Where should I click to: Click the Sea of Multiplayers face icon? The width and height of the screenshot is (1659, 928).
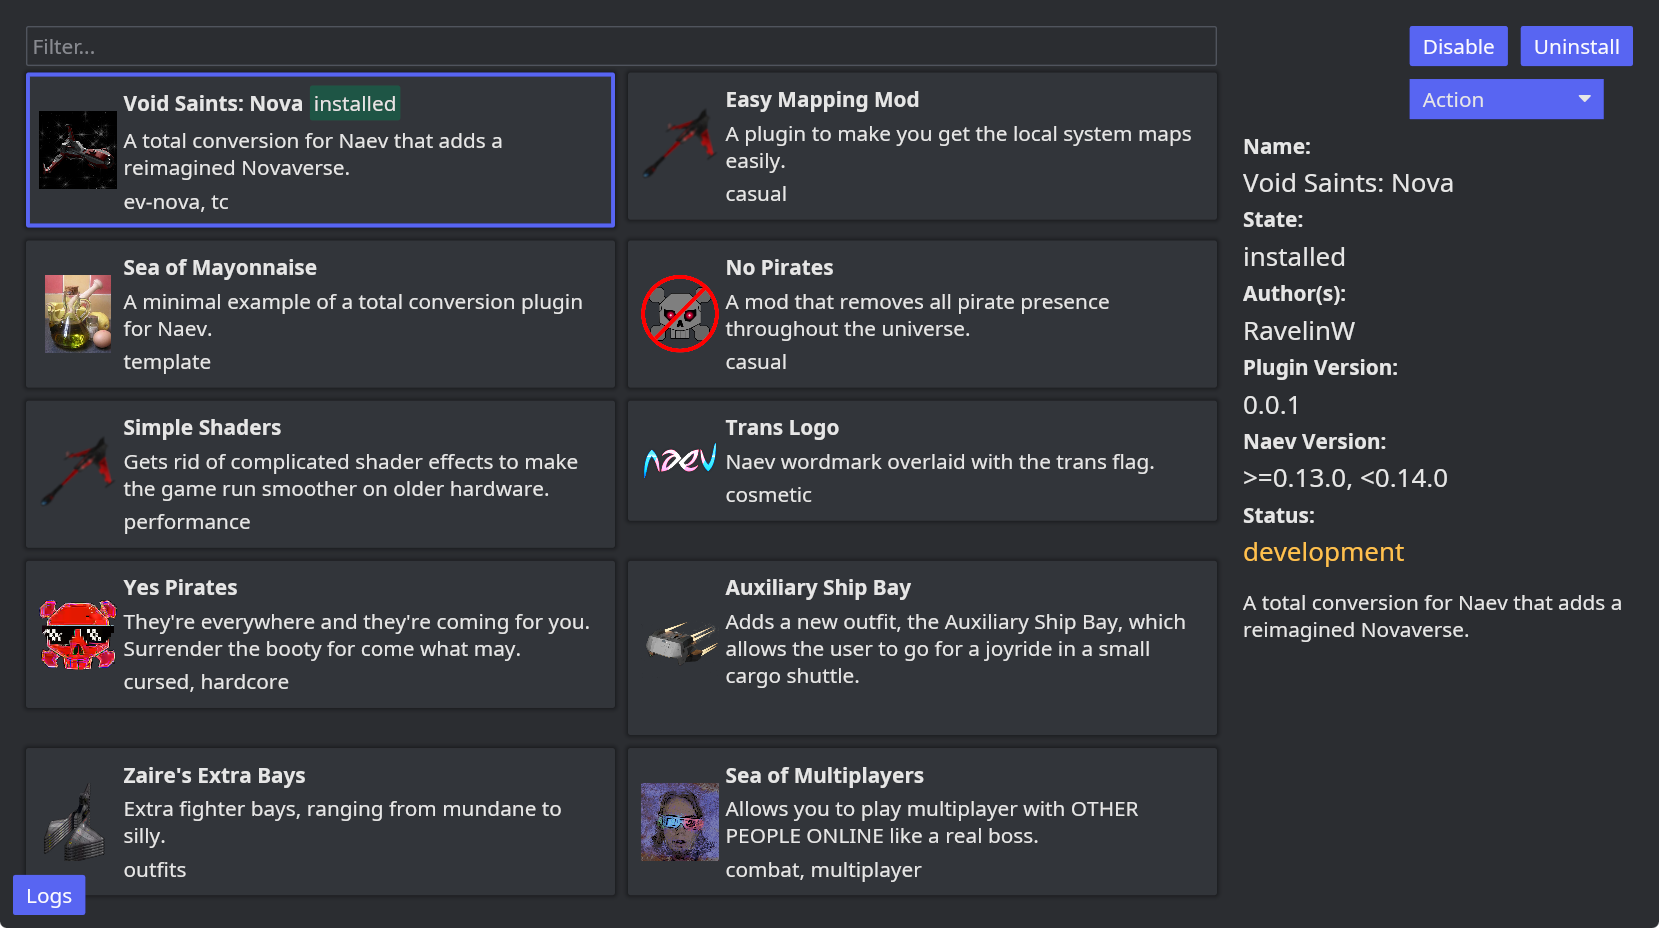coord(679,822)
